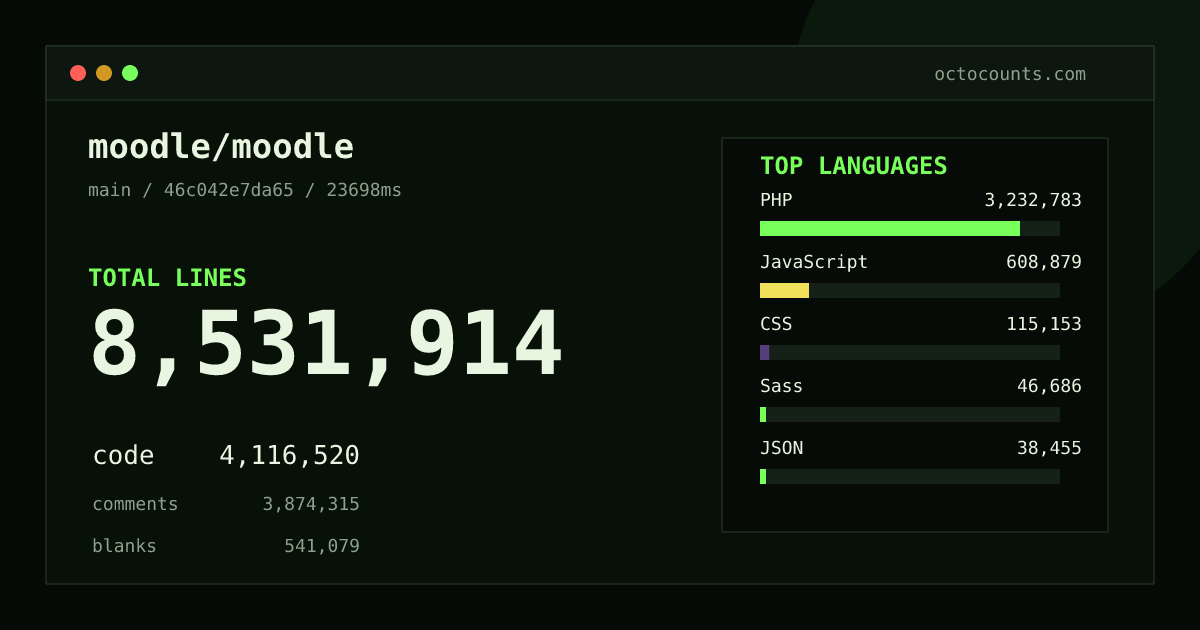Viewport: 1200px width, 630px height.
Task: Select the CSS count 115,153
Action: [x=1044, y=324]
